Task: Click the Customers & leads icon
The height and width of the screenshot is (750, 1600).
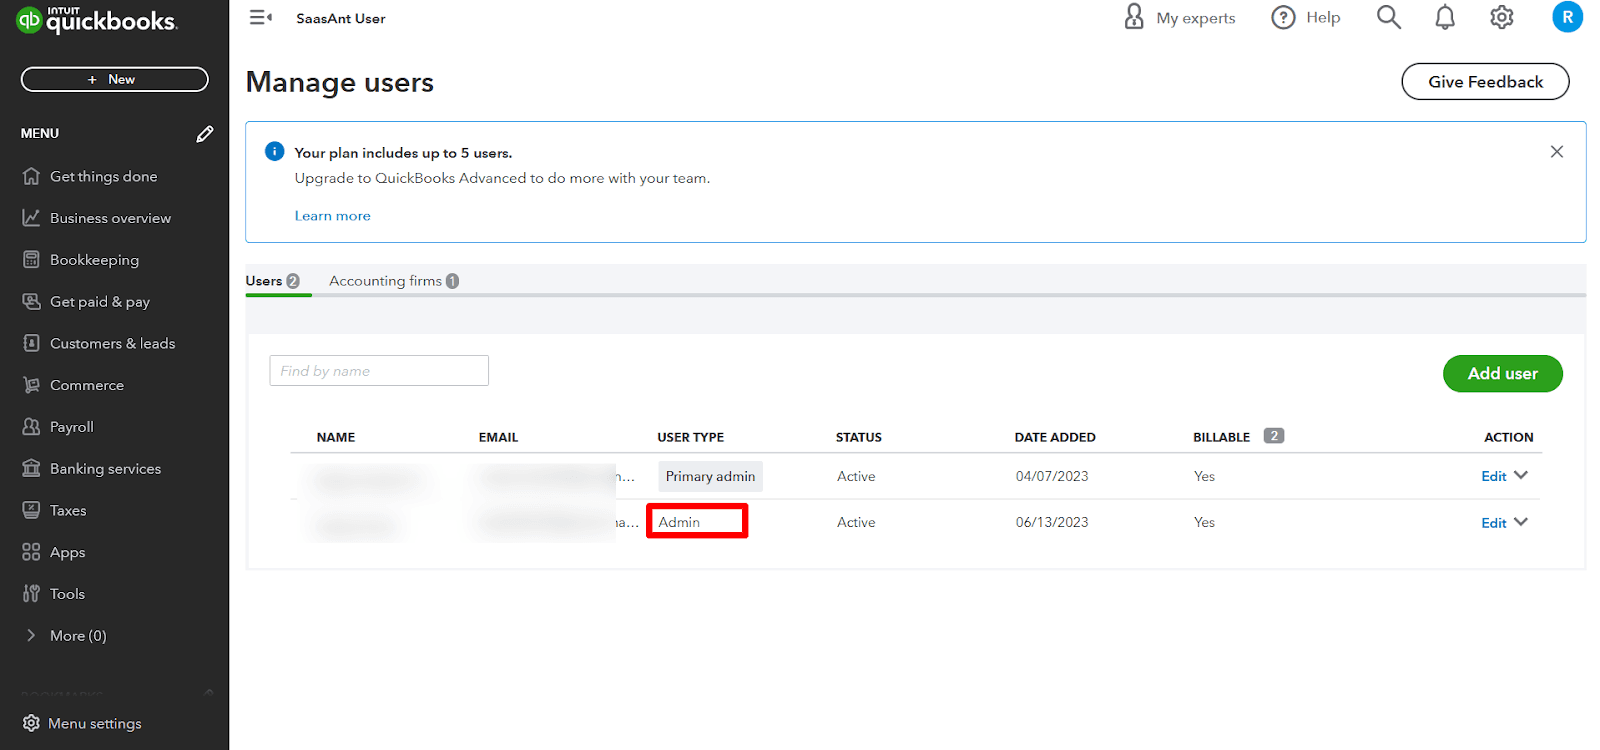Action: (x=31, y=343)
